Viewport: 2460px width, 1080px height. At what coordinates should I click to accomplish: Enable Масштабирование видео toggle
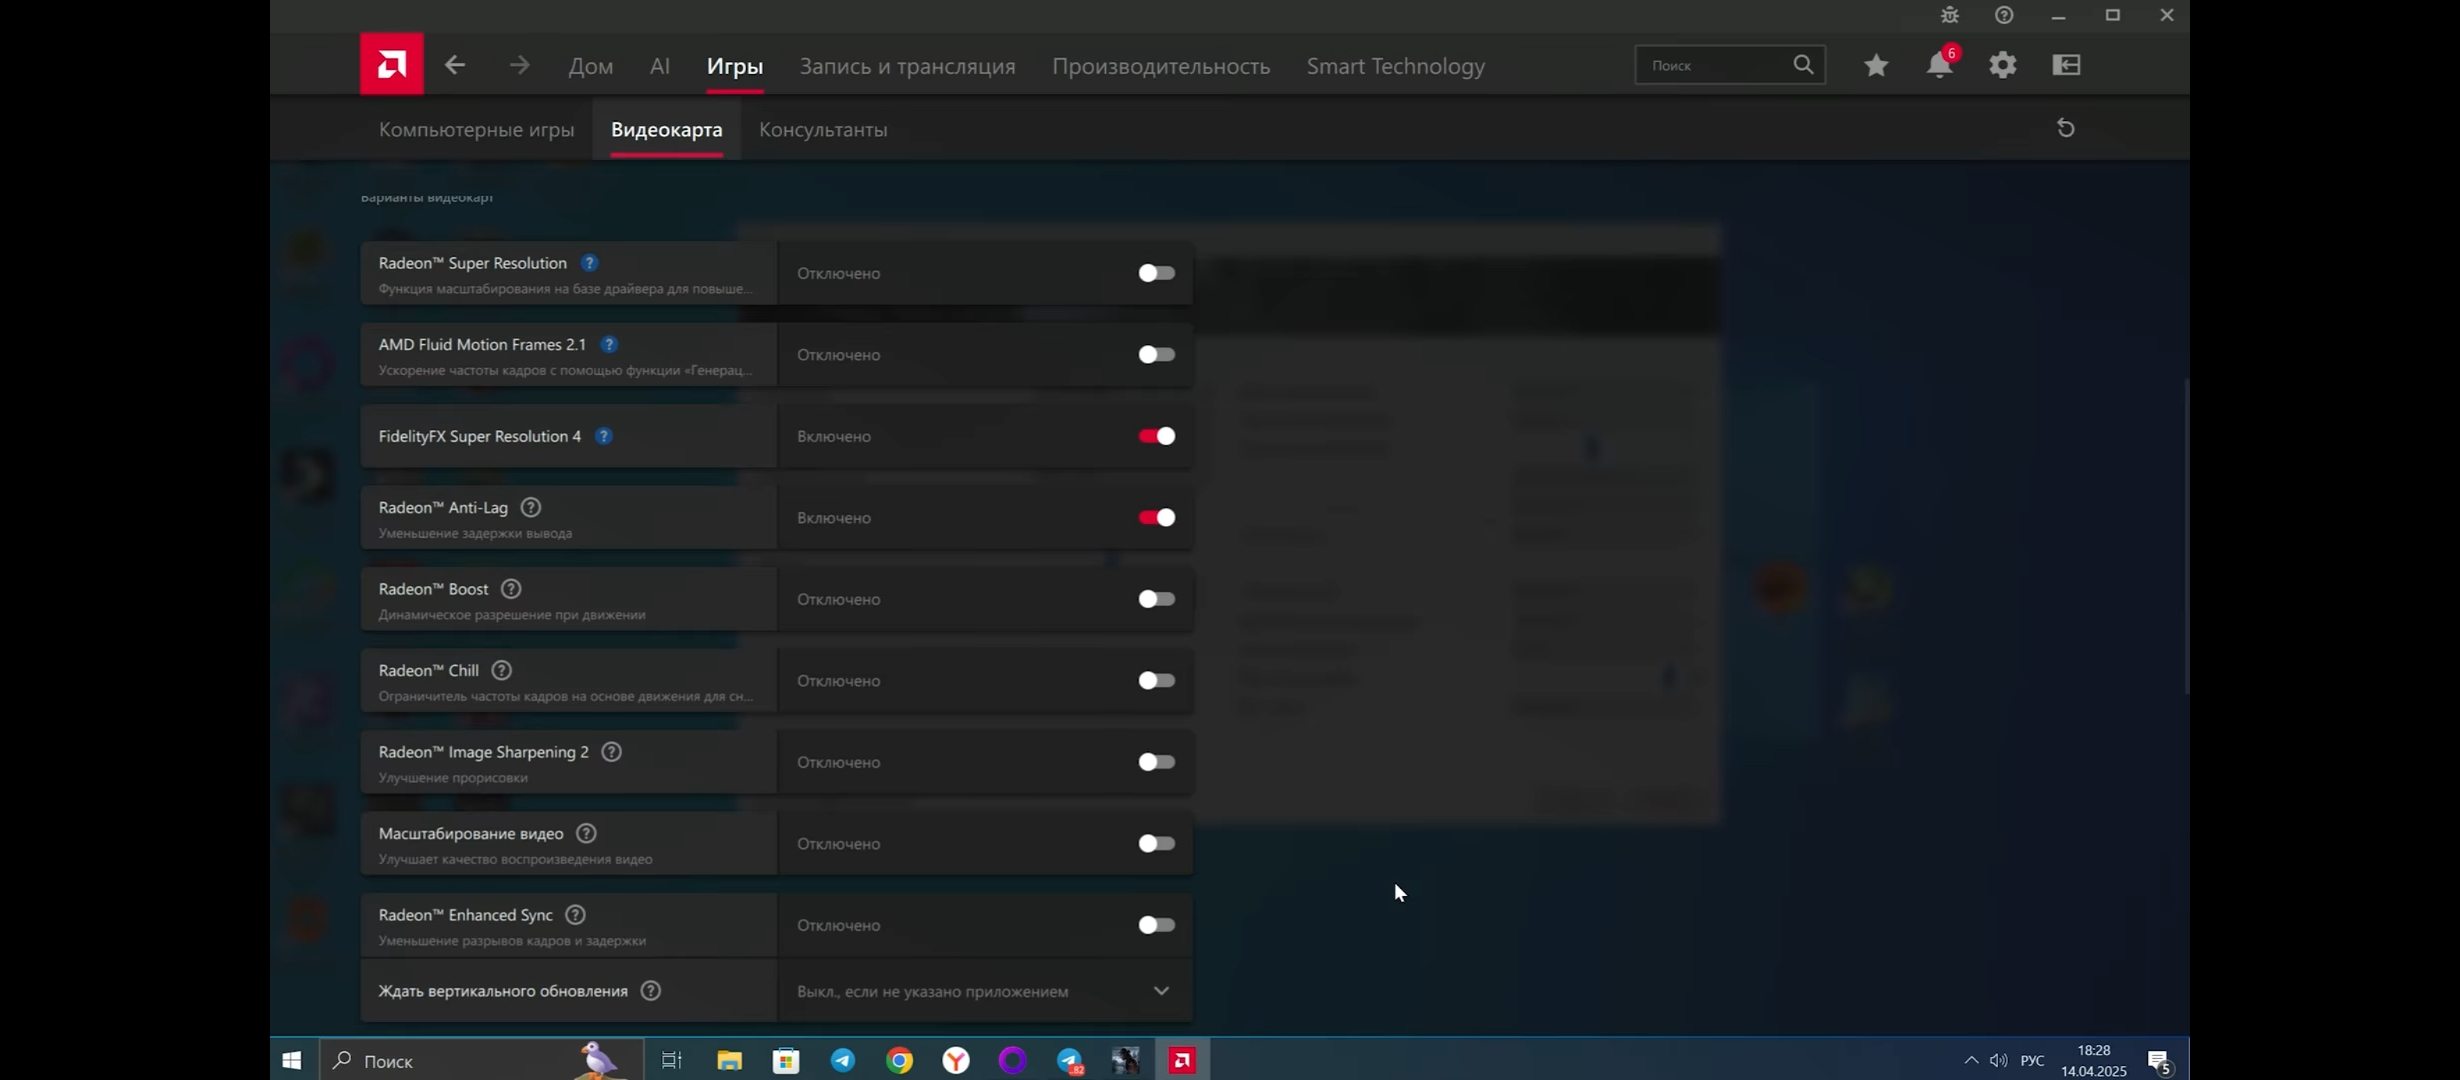(x=1156, y=844)
